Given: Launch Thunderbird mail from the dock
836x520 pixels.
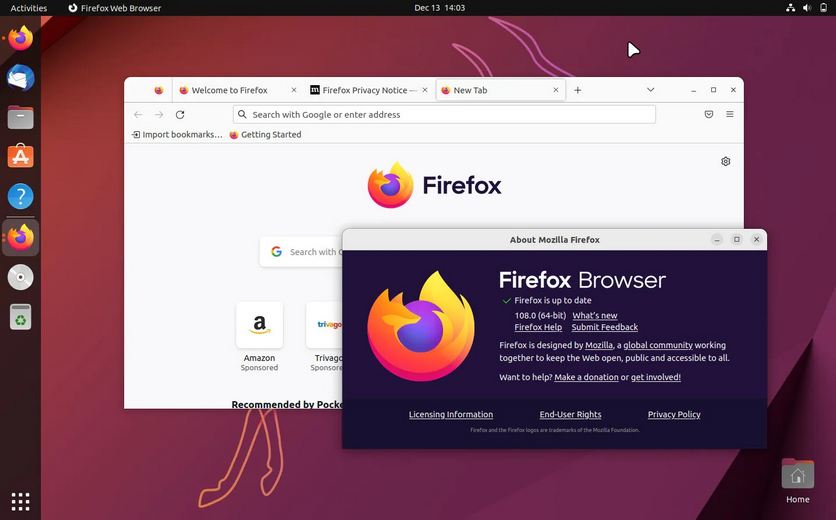Looking at the screenshot, I should pyautogui.click(x=20, y=78).
